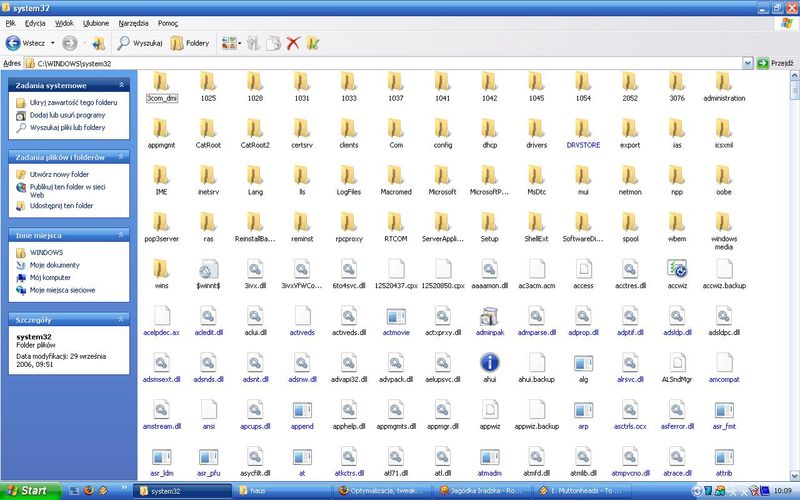Select the actmovie application icon
Image resolution: width=800 pixels, height=500 pixels.
click(395, 316)
